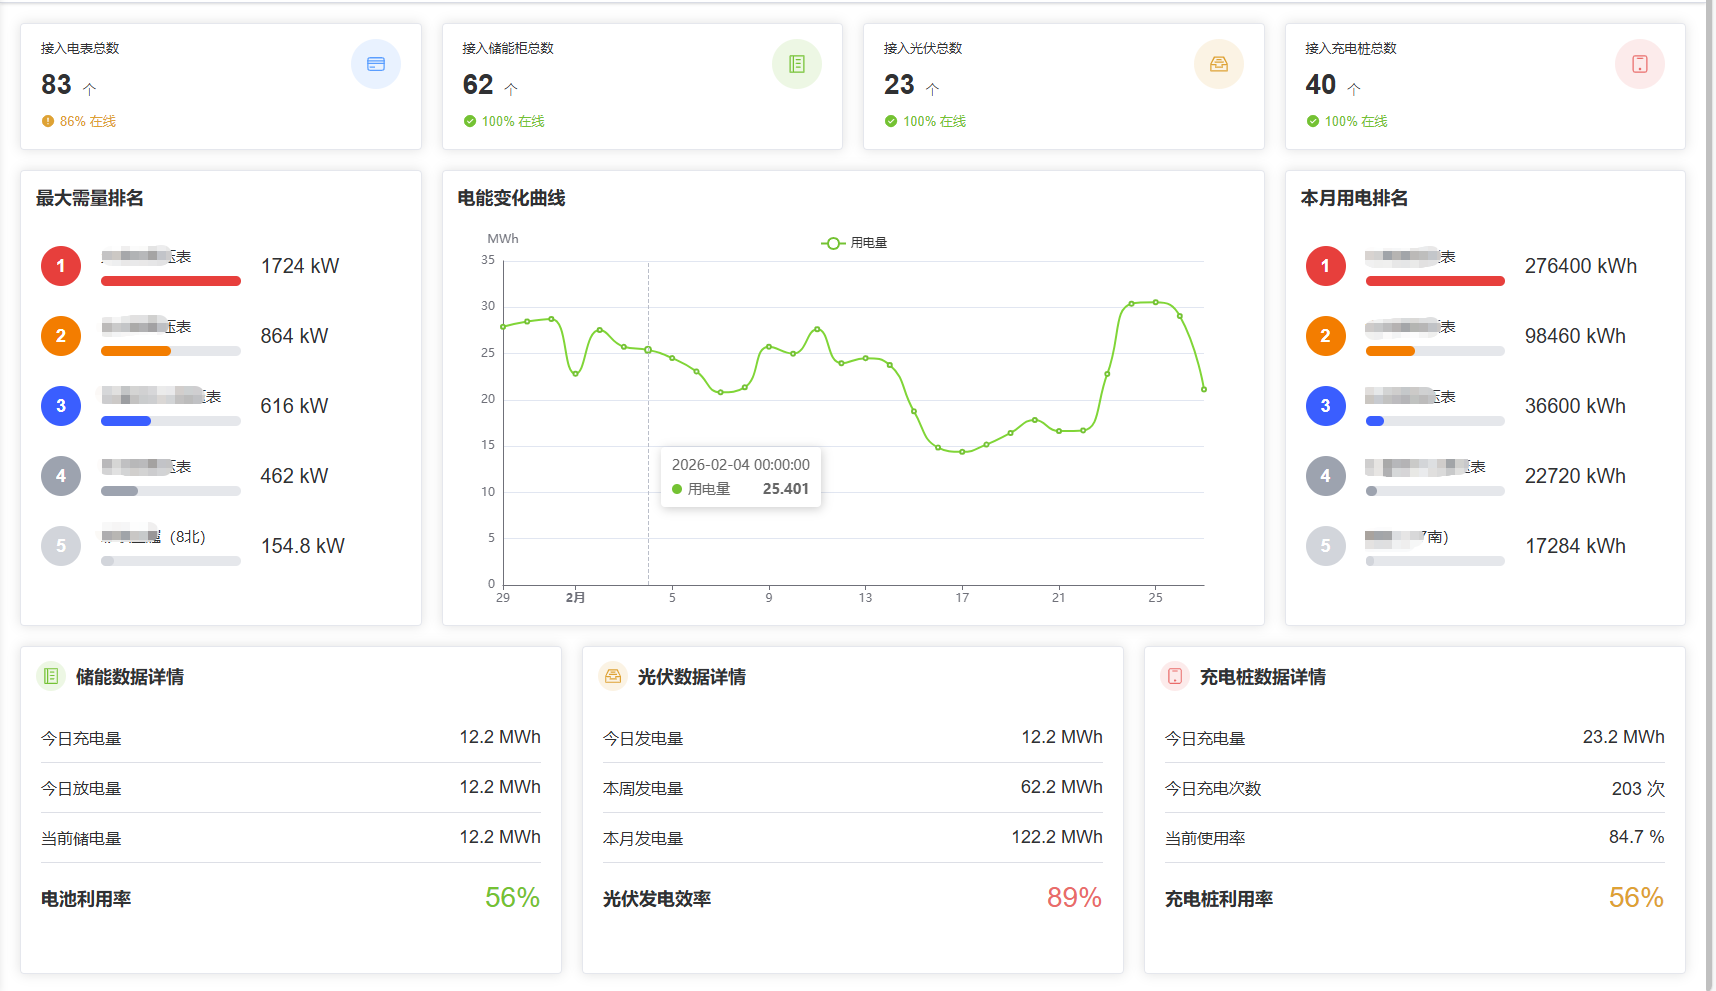Click the red progress bar of top demand meter
1716x991 pixels.
click(170, 281)
